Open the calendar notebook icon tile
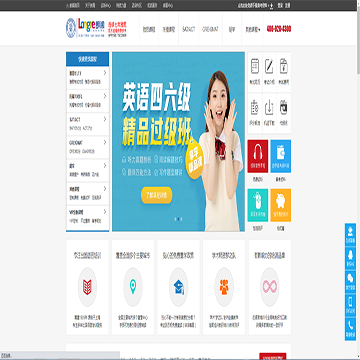Viewport: 360px width, 360px height. point(255,72)
